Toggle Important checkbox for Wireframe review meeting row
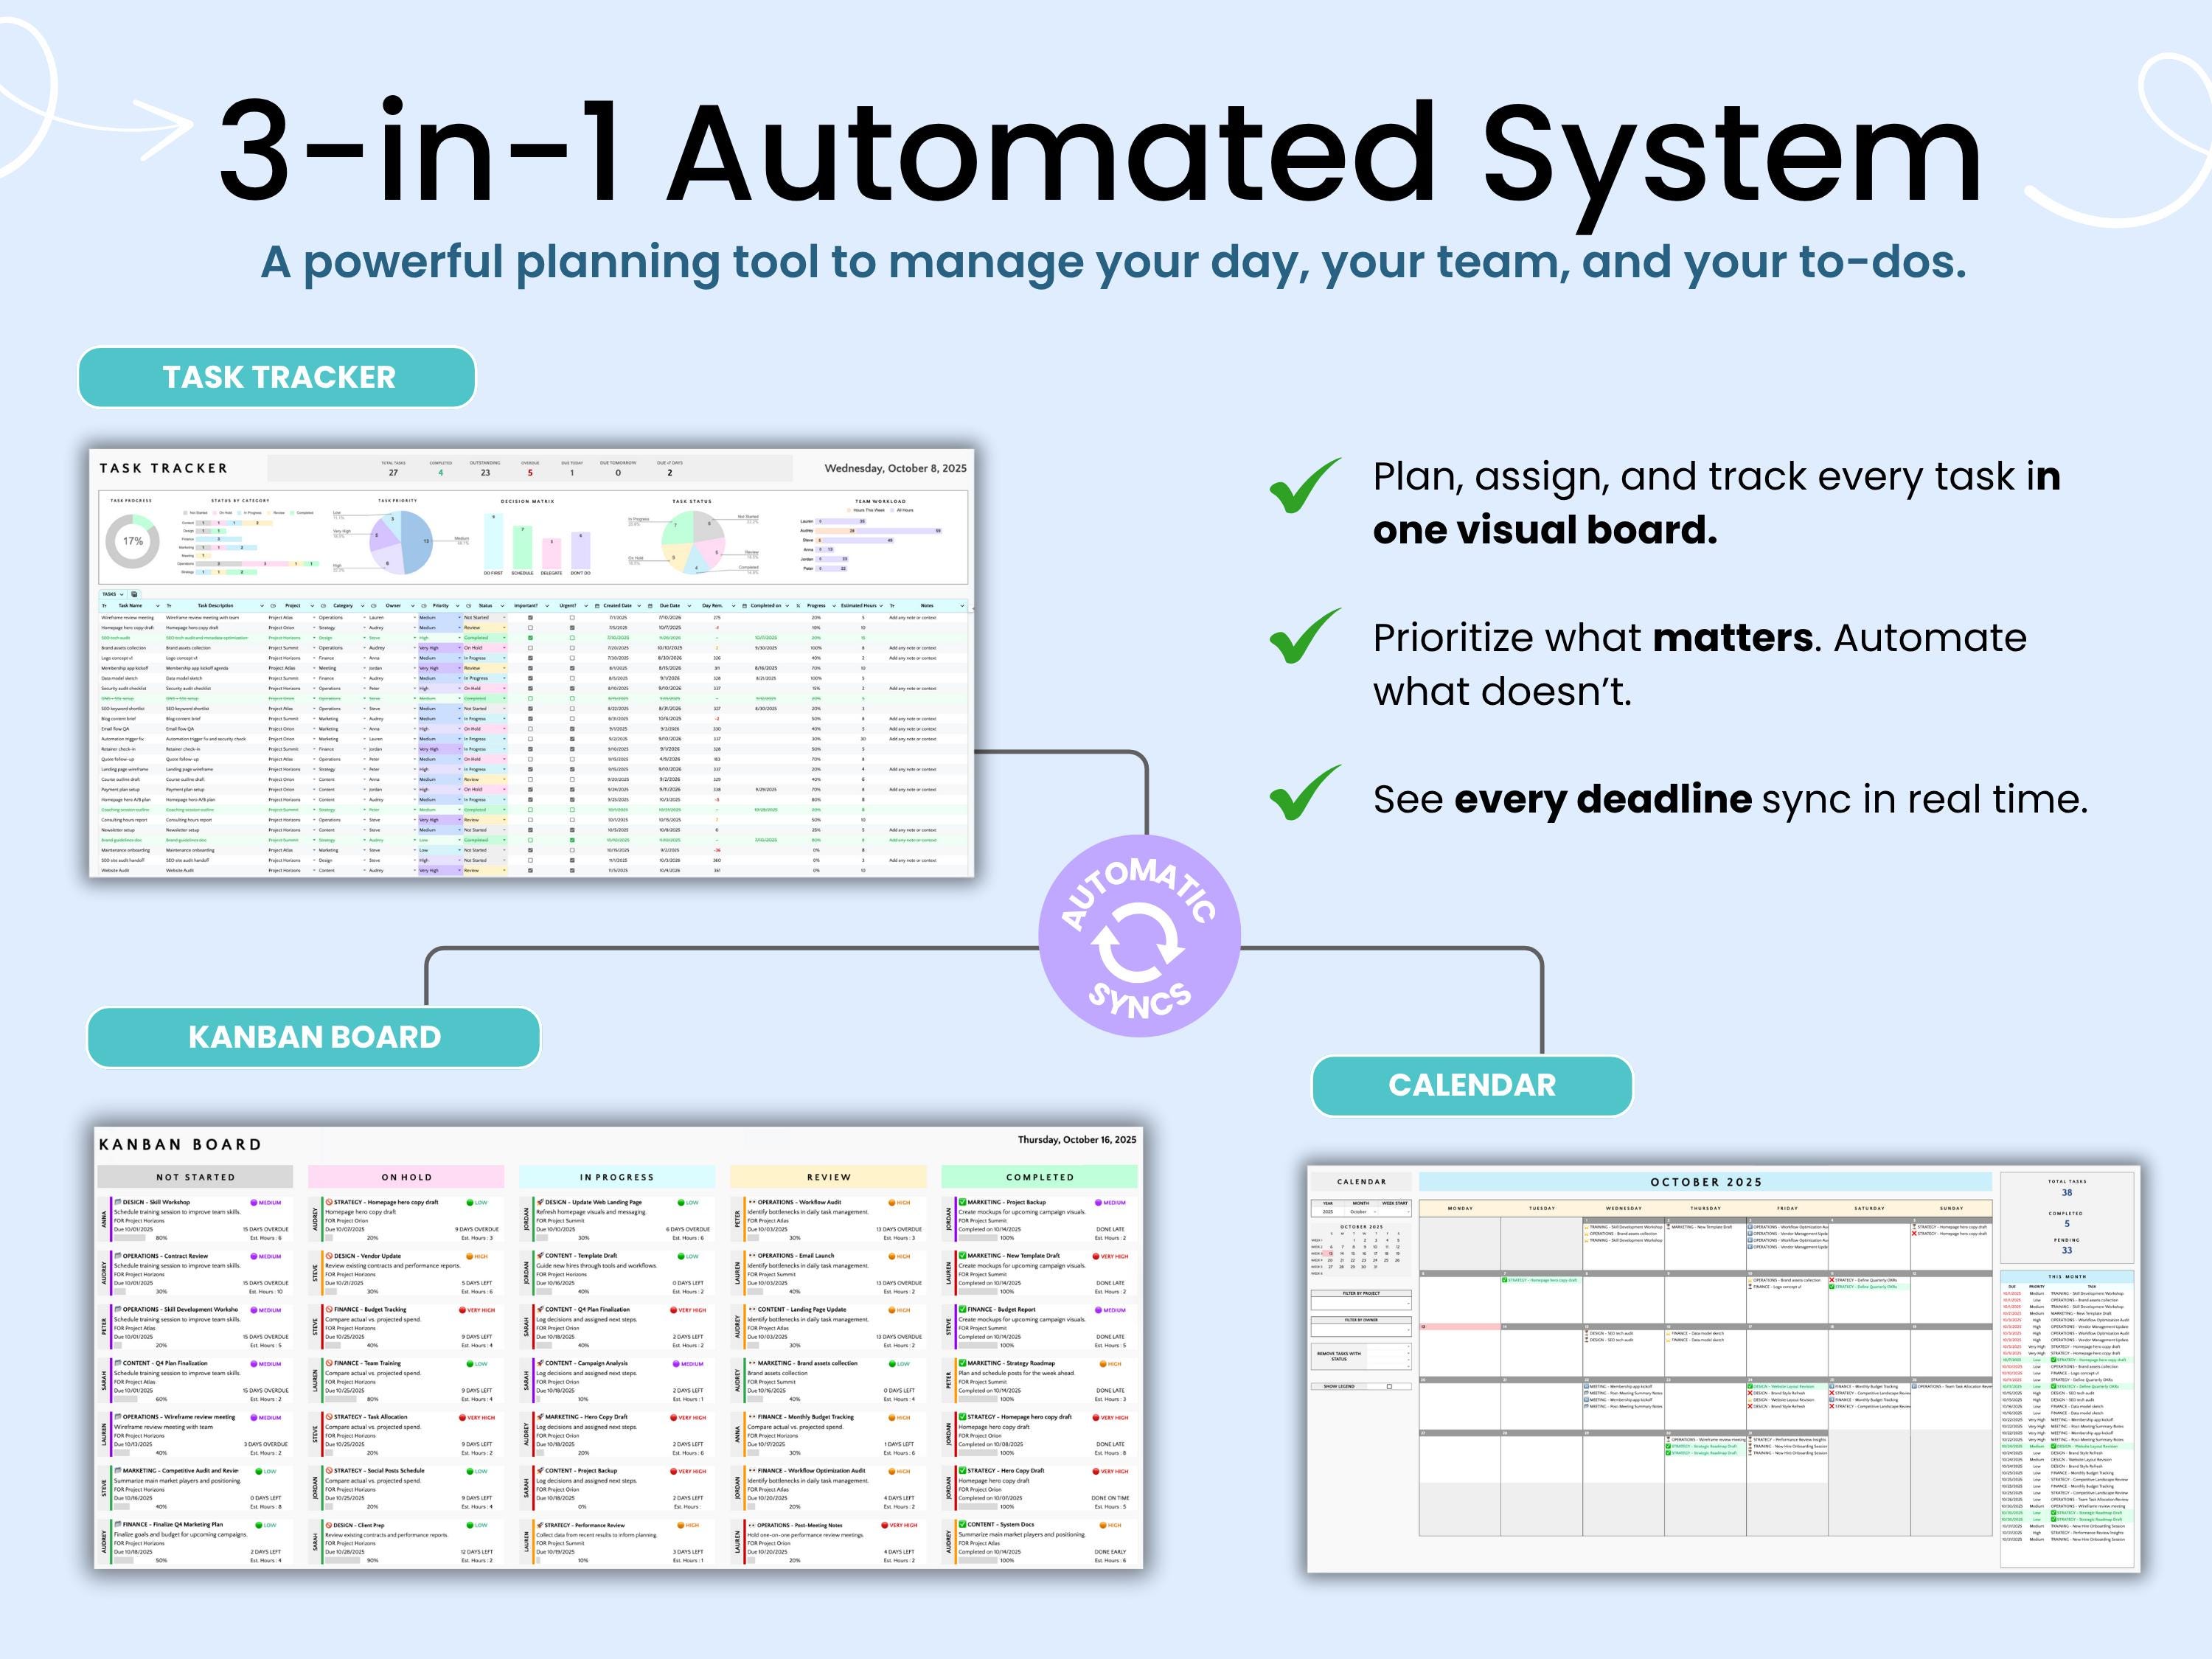The height and width of the screenshot is (1659, 2212). pyautogui.click(x=531, y=618)
